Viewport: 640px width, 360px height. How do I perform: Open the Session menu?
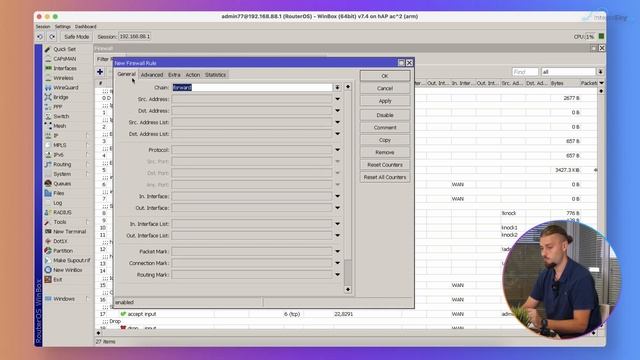(x=42, y=27)
